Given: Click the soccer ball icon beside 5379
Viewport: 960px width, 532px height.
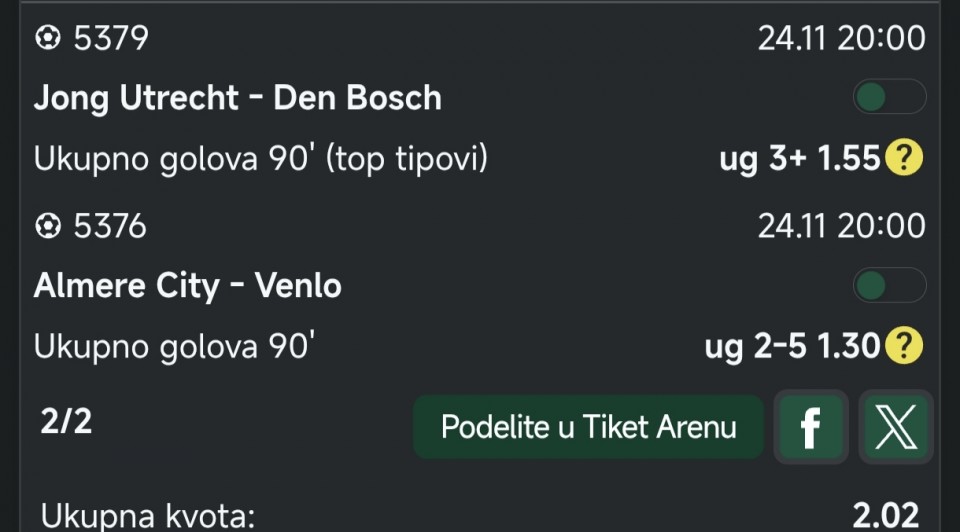Looking at the screenshot, I should coord(47,39).
